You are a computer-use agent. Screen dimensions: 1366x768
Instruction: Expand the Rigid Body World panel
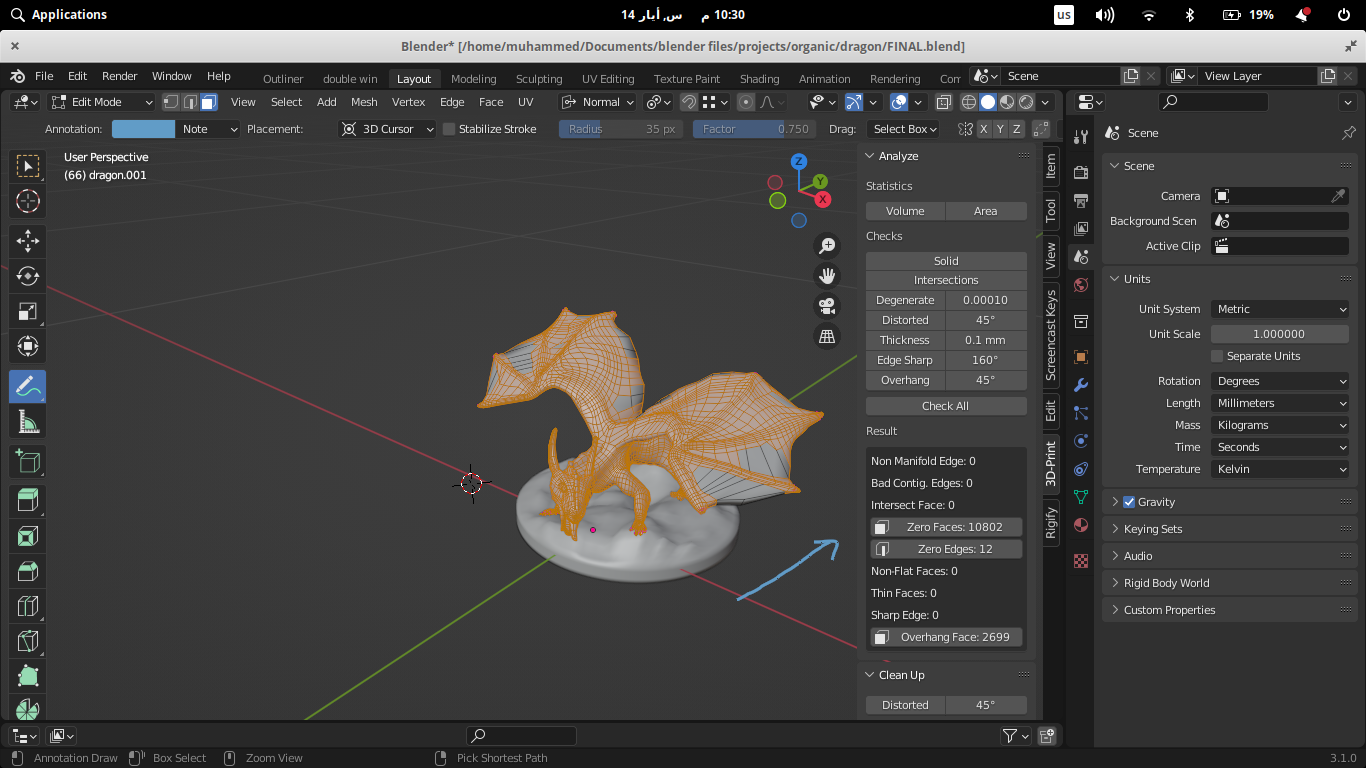pos(1166,583)
